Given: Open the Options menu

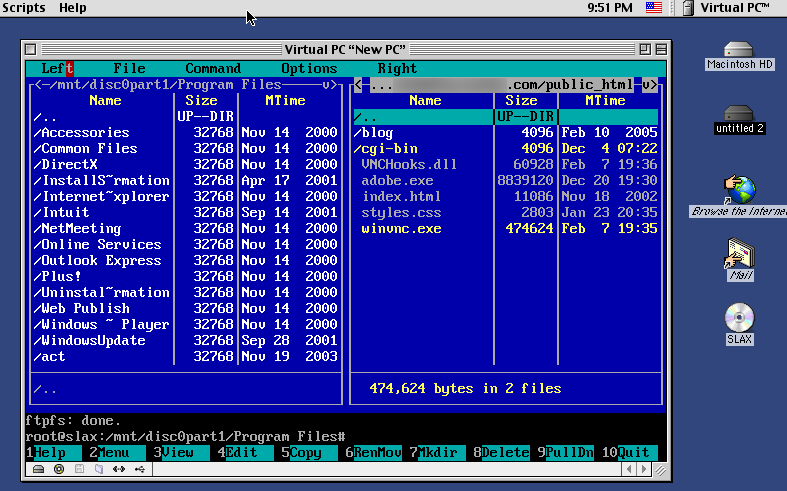Looking at the screenshot, I should point(309,69).
